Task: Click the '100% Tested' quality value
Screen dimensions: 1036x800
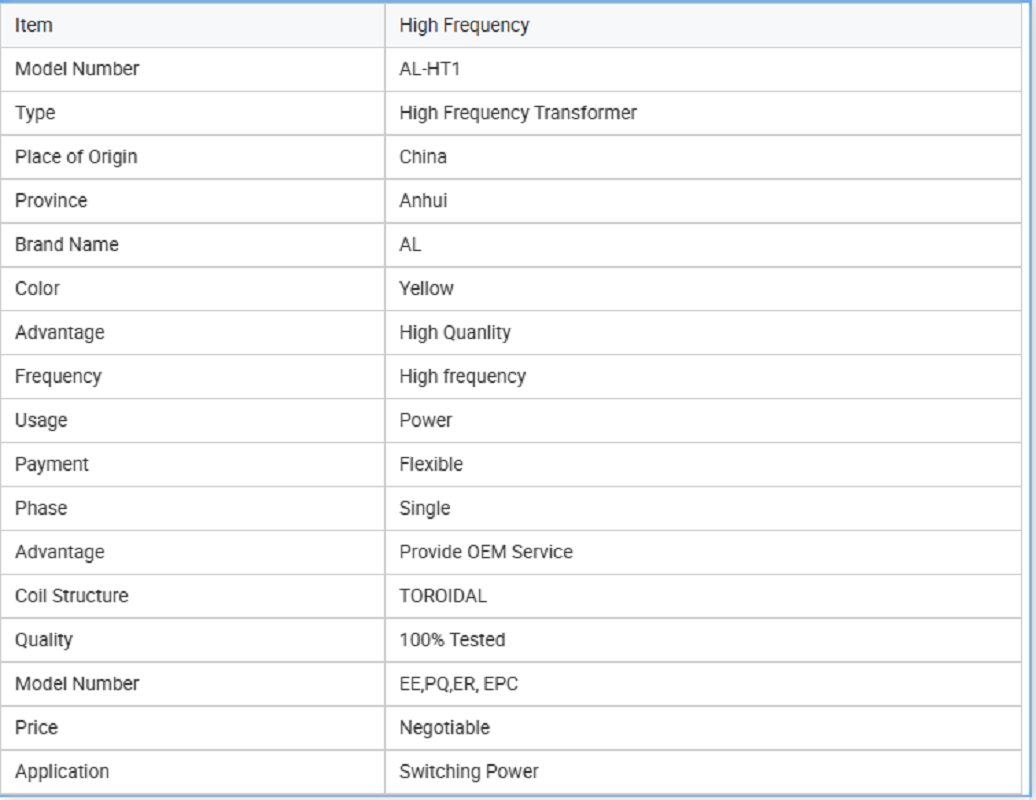Action: tap(452, 640)
